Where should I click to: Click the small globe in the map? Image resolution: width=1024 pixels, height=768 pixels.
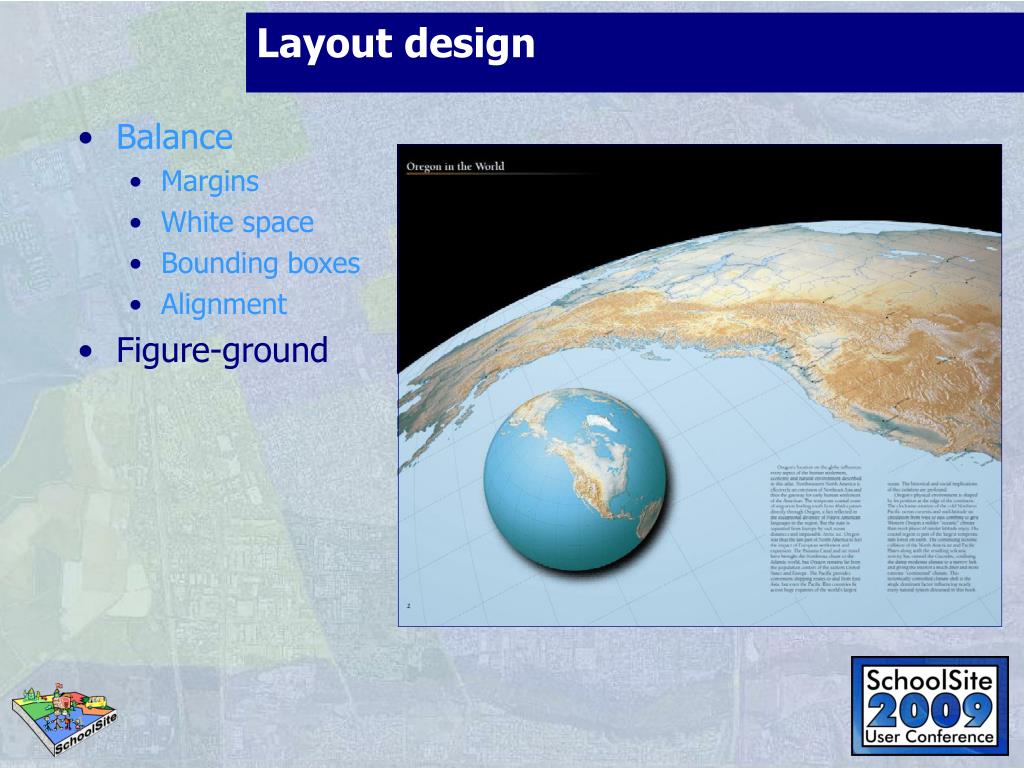point(575,480)
